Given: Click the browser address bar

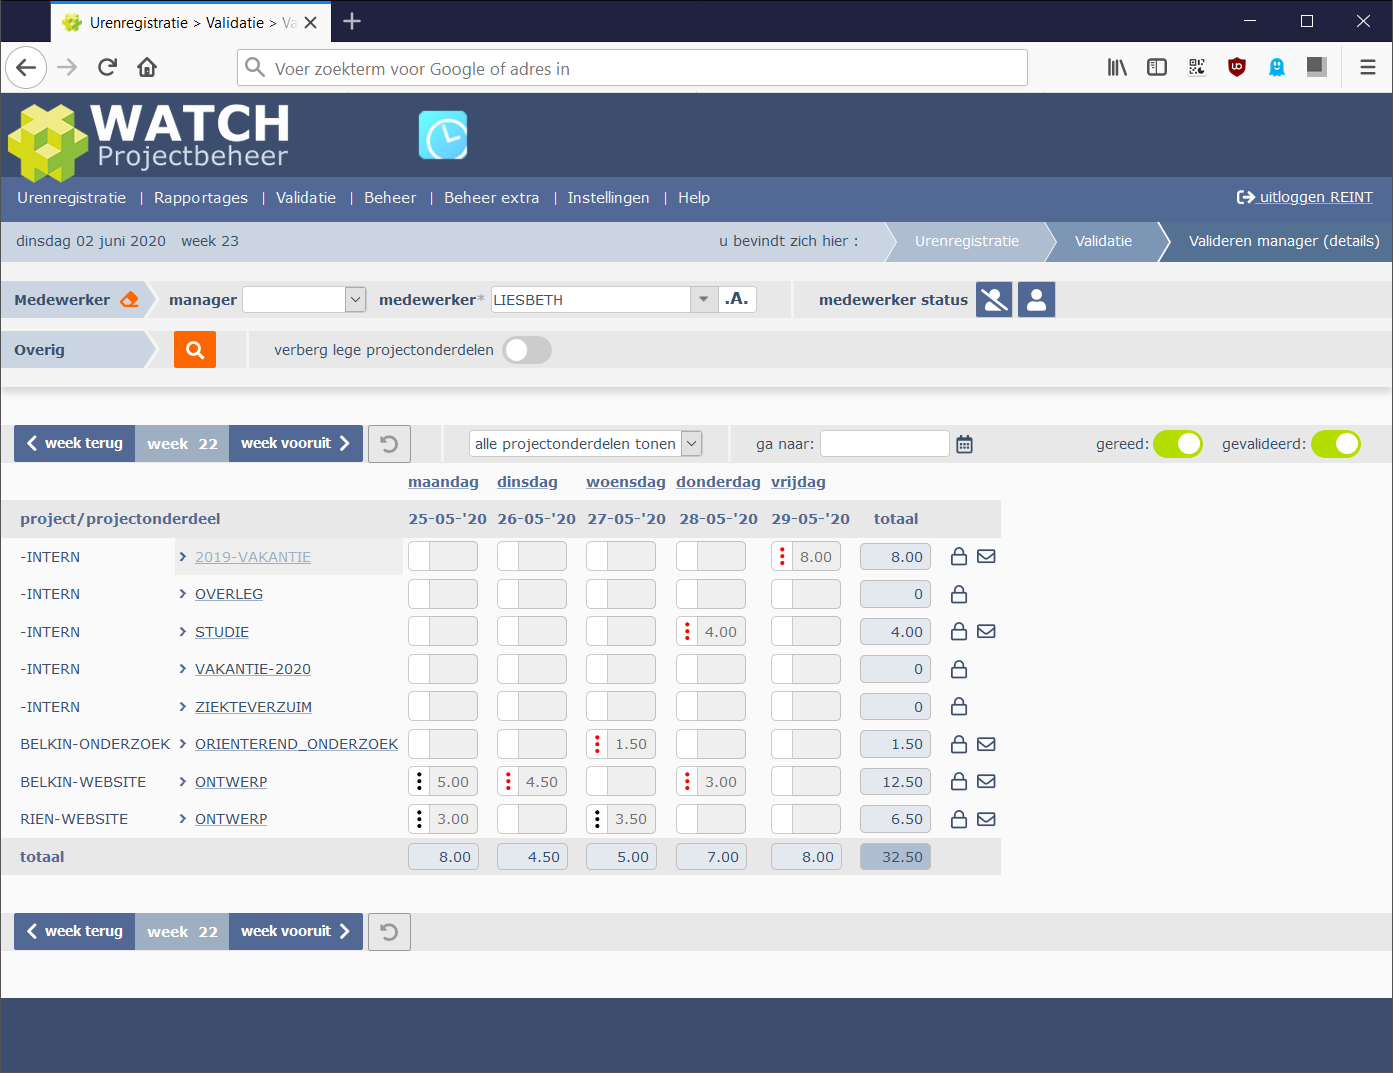Looking at the screenshot, I should coord(632,68).
